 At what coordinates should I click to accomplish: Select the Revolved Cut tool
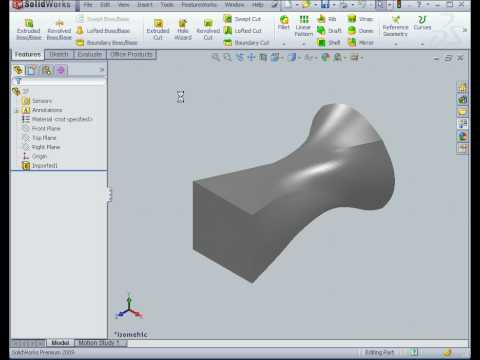(208, 29)
